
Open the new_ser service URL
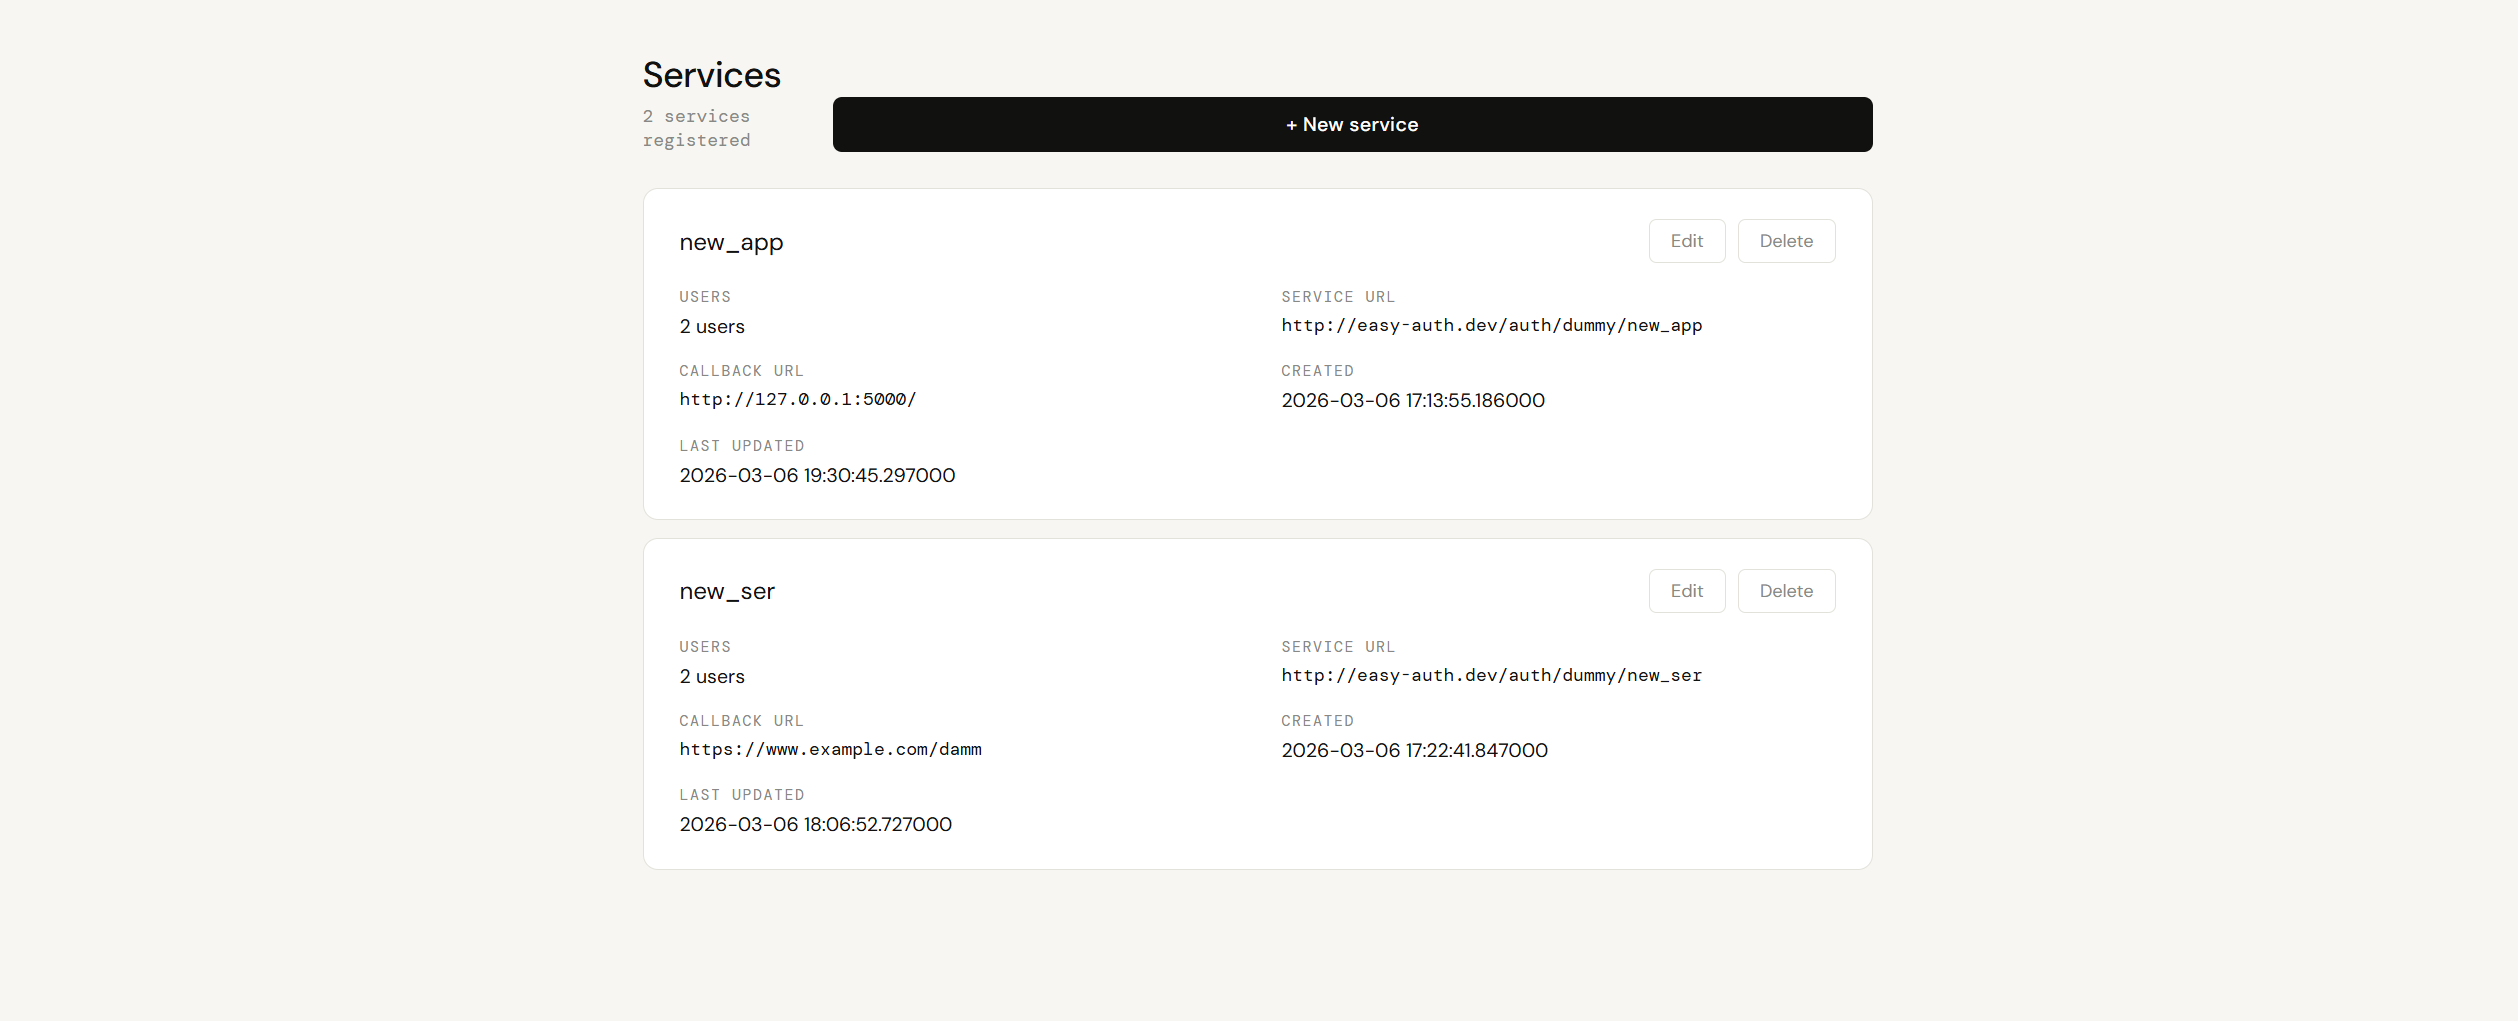click(1490, 675)
